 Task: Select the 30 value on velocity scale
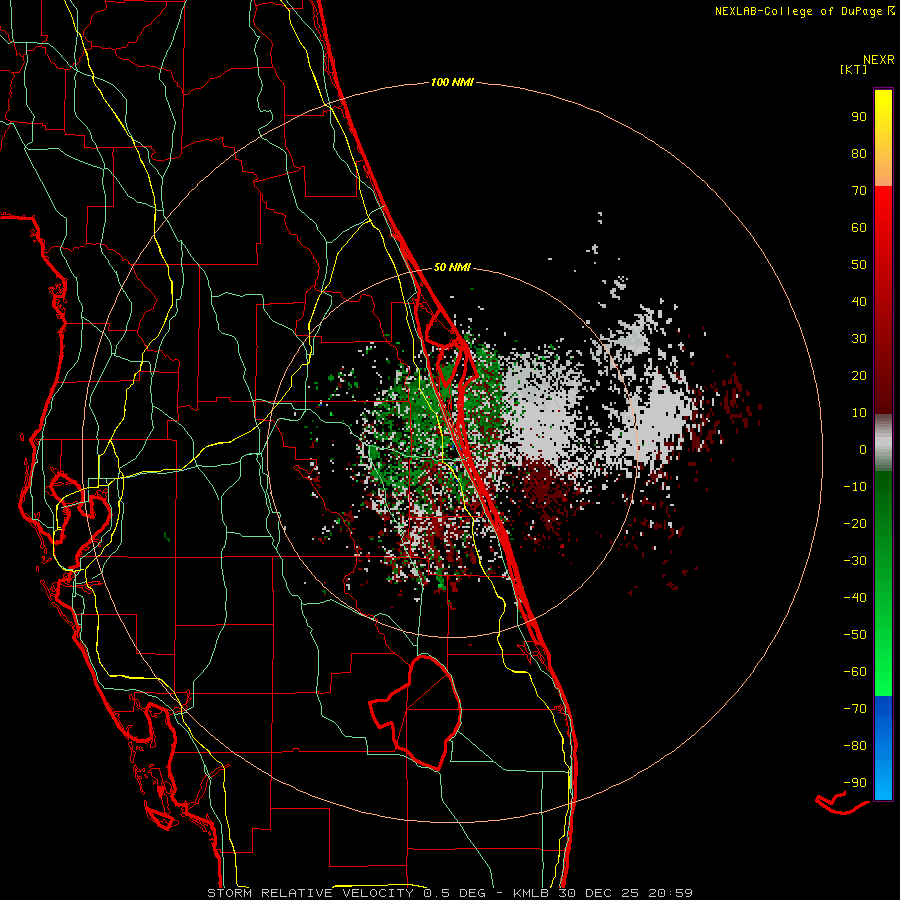click(x=859, y=339)
